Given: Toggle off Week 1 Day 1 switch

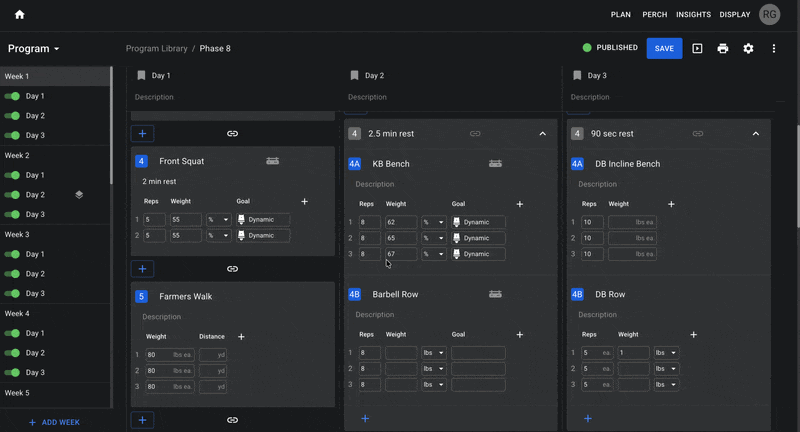Looking at the screenshot, I should (x=12, y=96).
